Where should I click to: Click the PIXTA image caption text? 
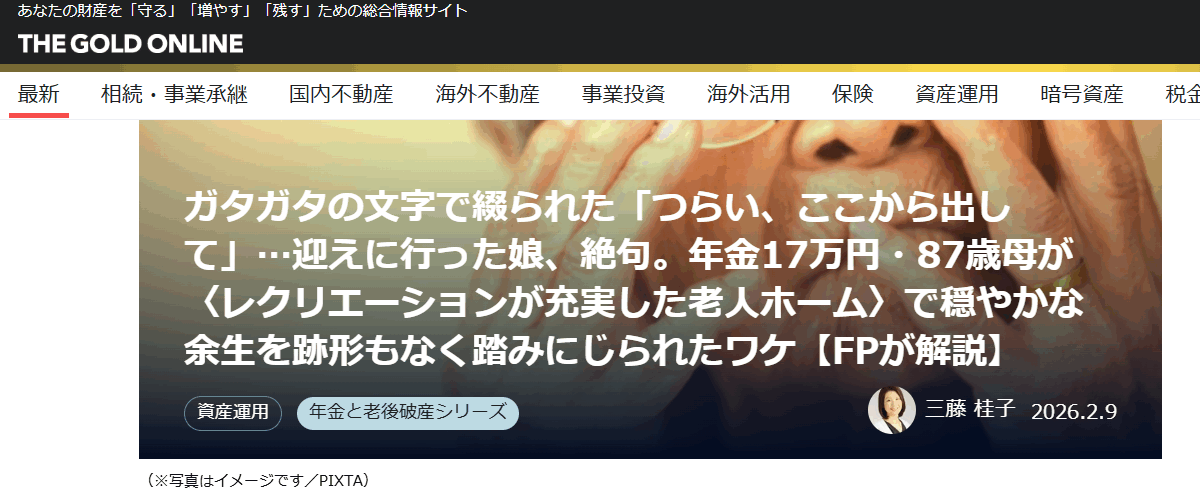(x=257, y=480)
